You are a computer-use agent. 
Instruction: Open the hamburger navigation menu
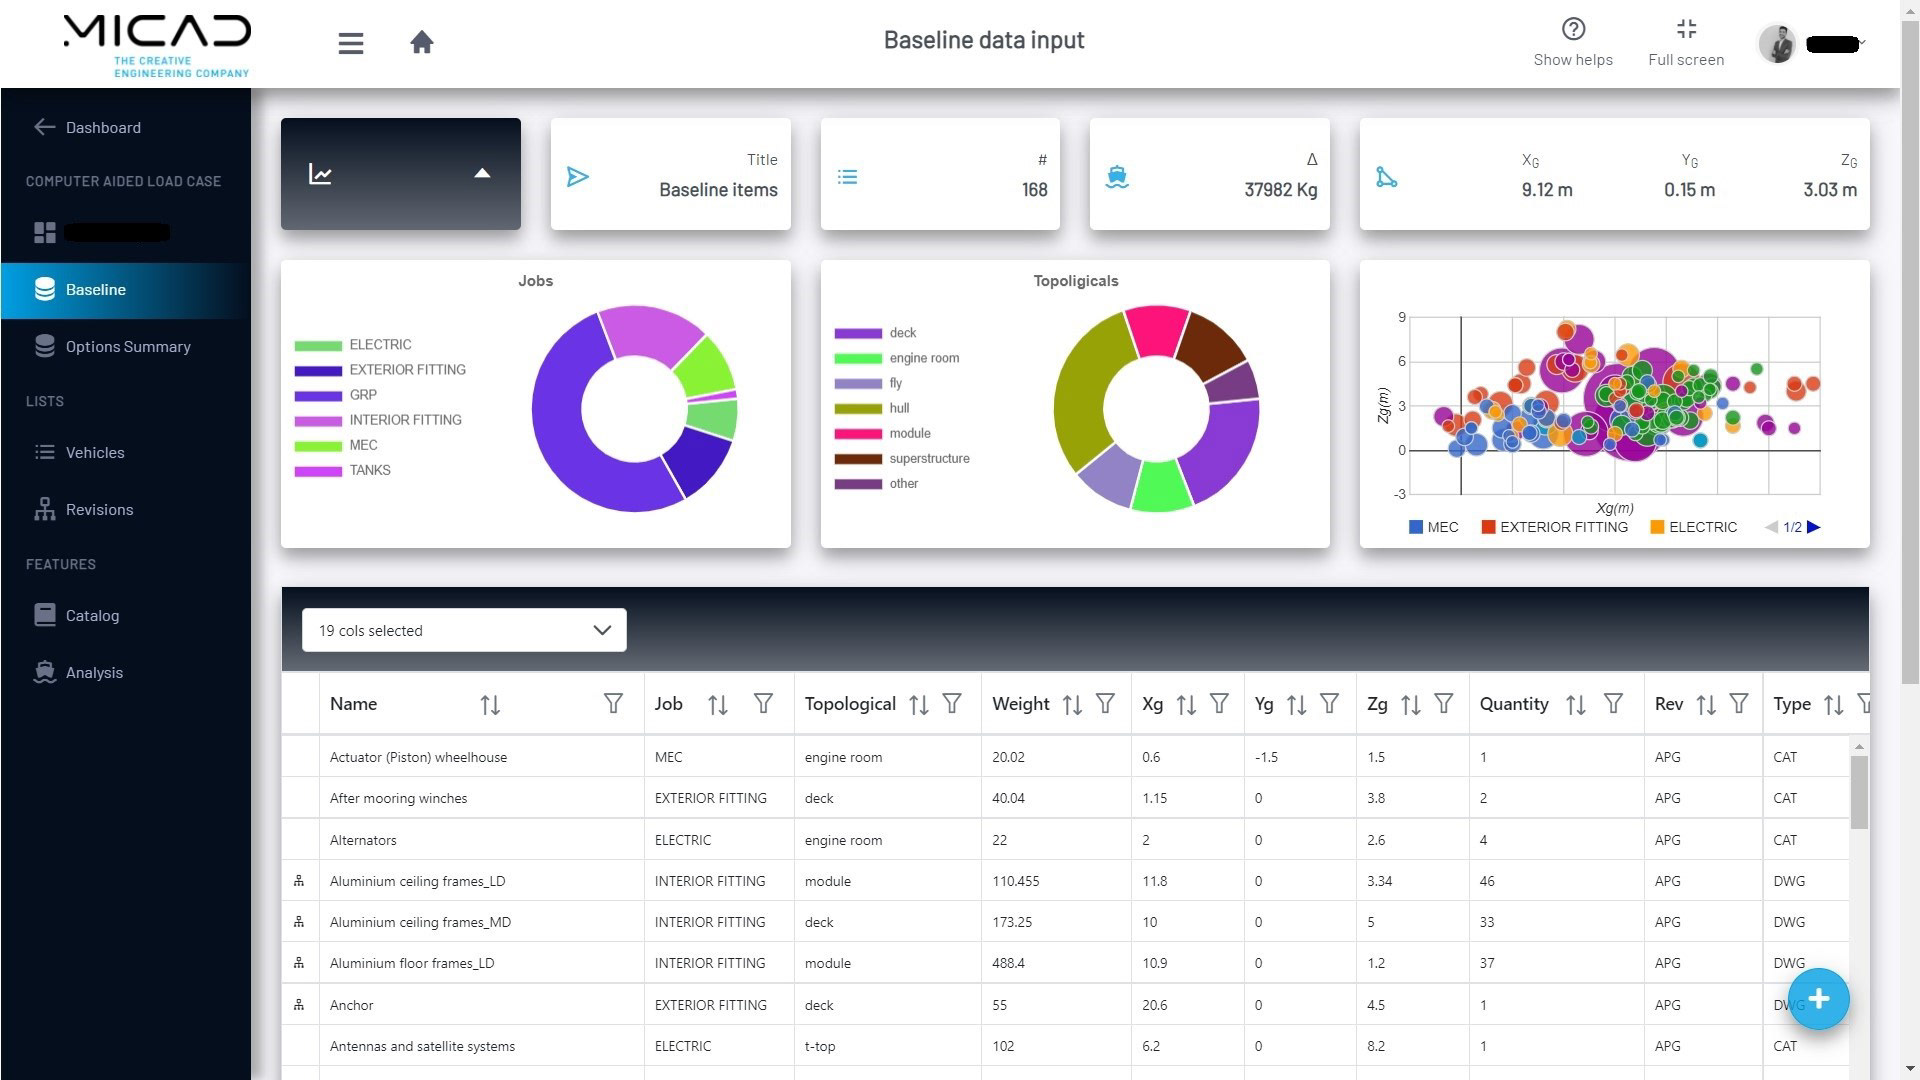[350, 43]
